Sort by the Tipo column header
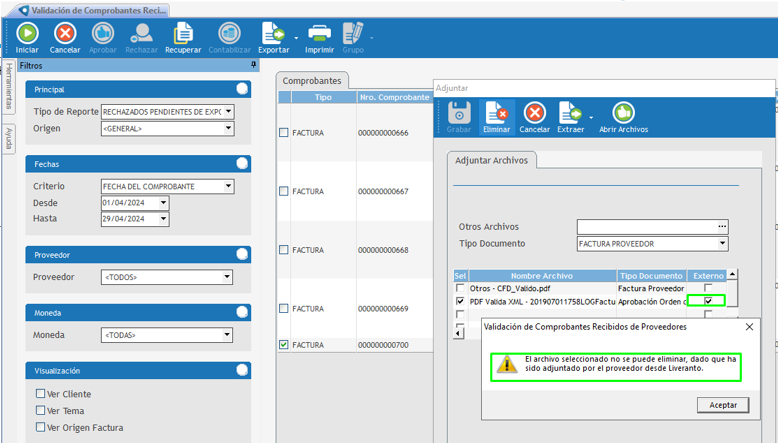Image resolution: width=778 pixels, height=443 pixels. pyautogui.click(x=323, y=97)
